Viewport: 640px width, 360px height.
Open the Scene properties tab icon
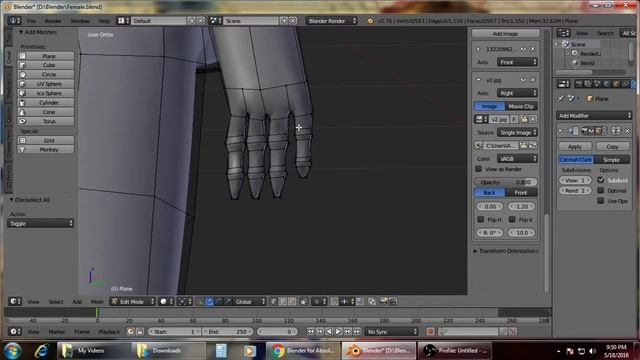pyautogui.click(x=598, y=84)
